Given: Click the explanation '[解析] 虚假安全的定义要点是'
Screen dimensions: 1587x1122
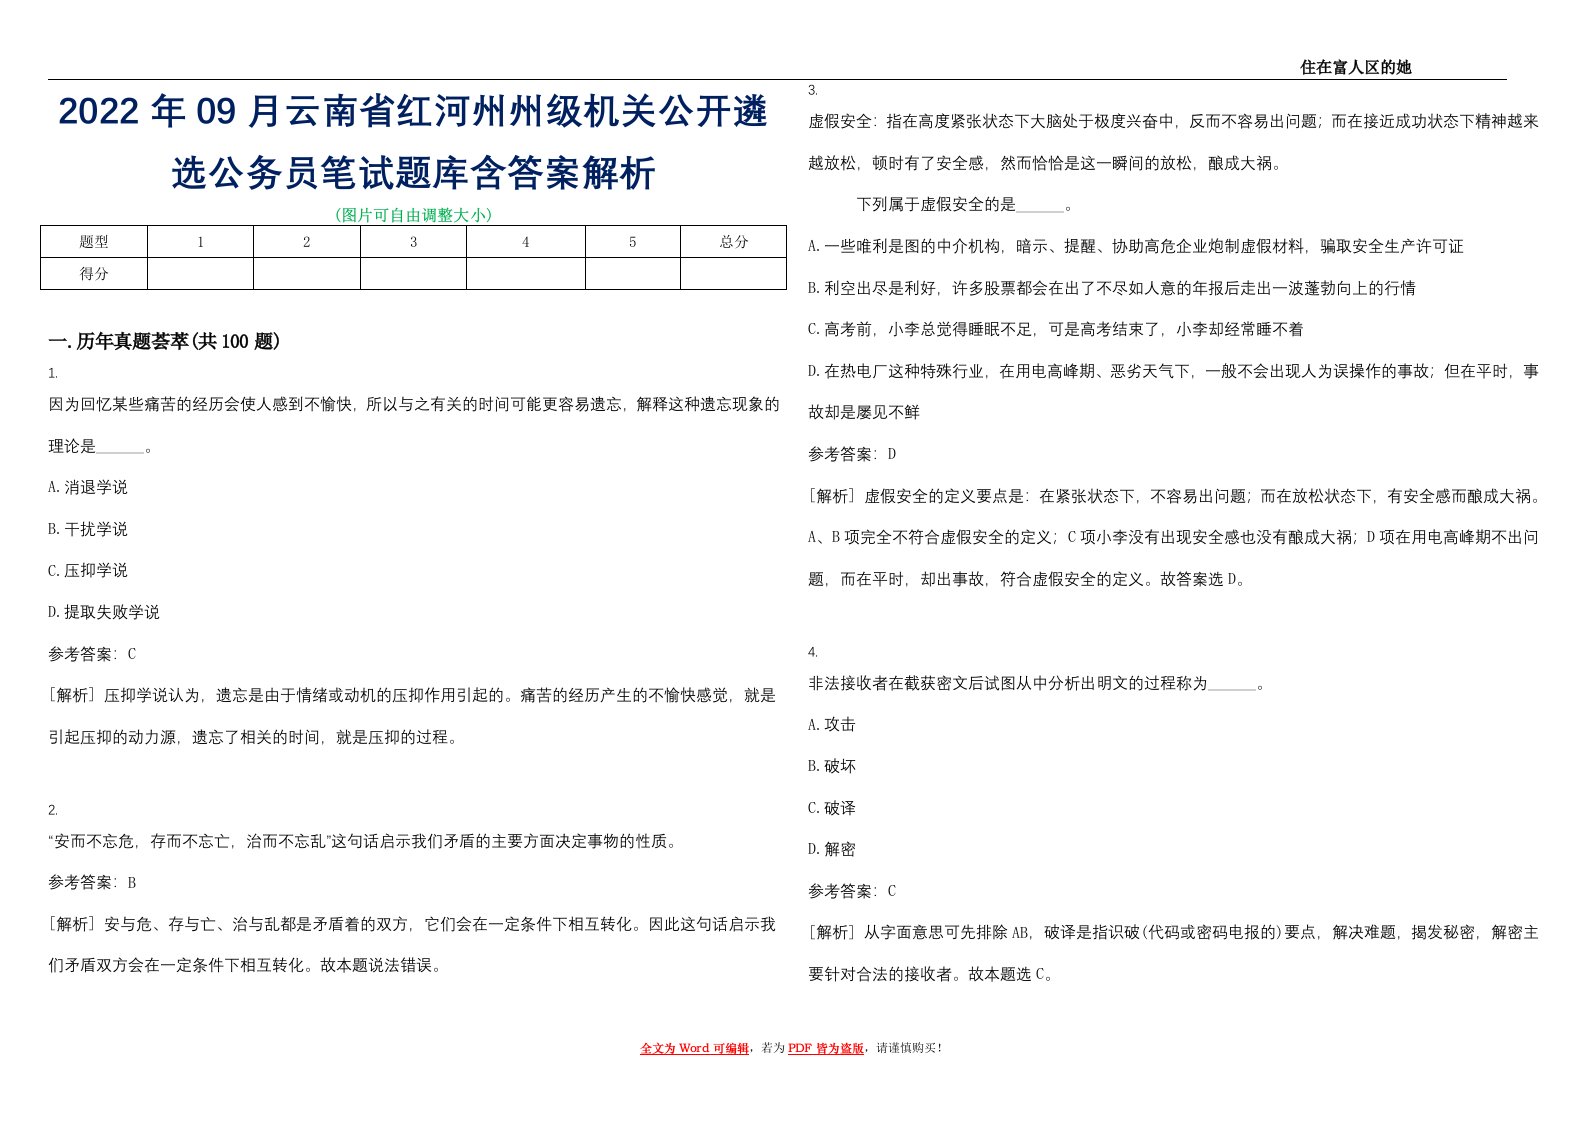Looking at the screenshot, I should click(x=1174, y=537).
